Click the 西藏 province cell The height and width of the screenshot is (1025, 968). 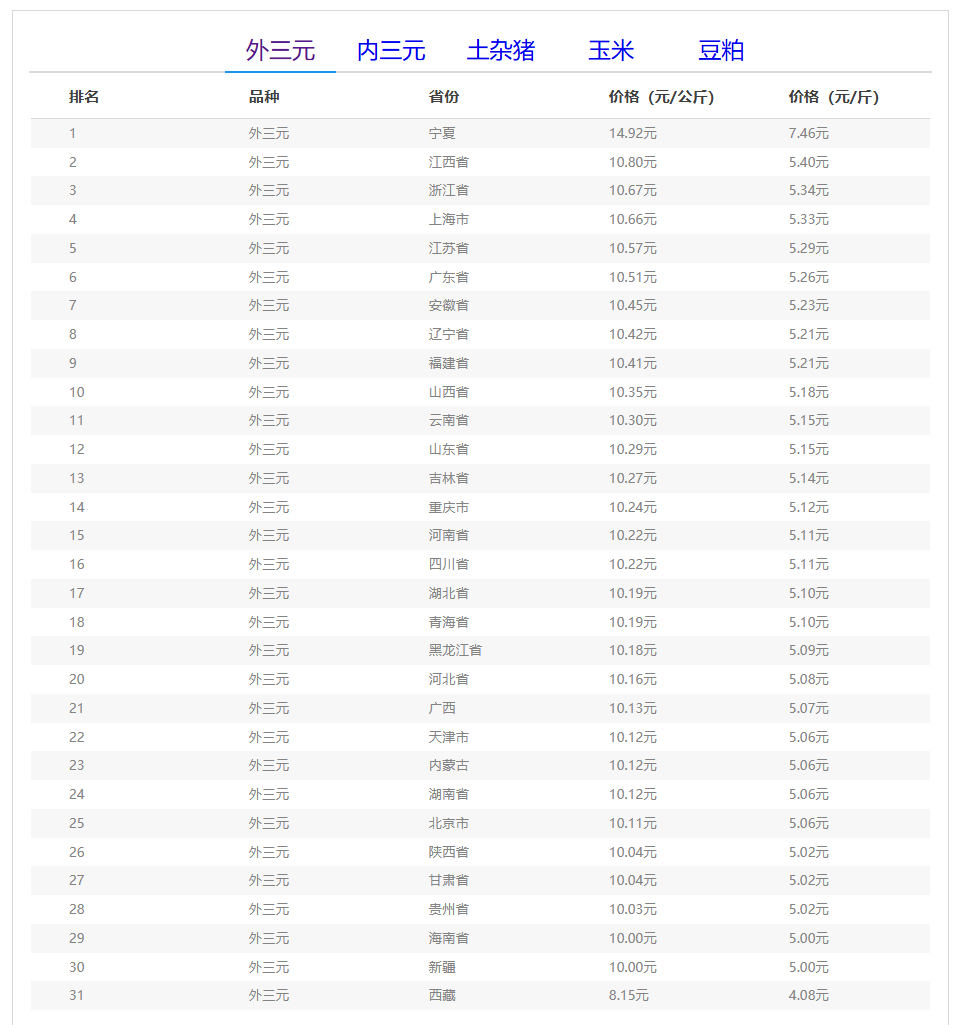coord(442,995)
